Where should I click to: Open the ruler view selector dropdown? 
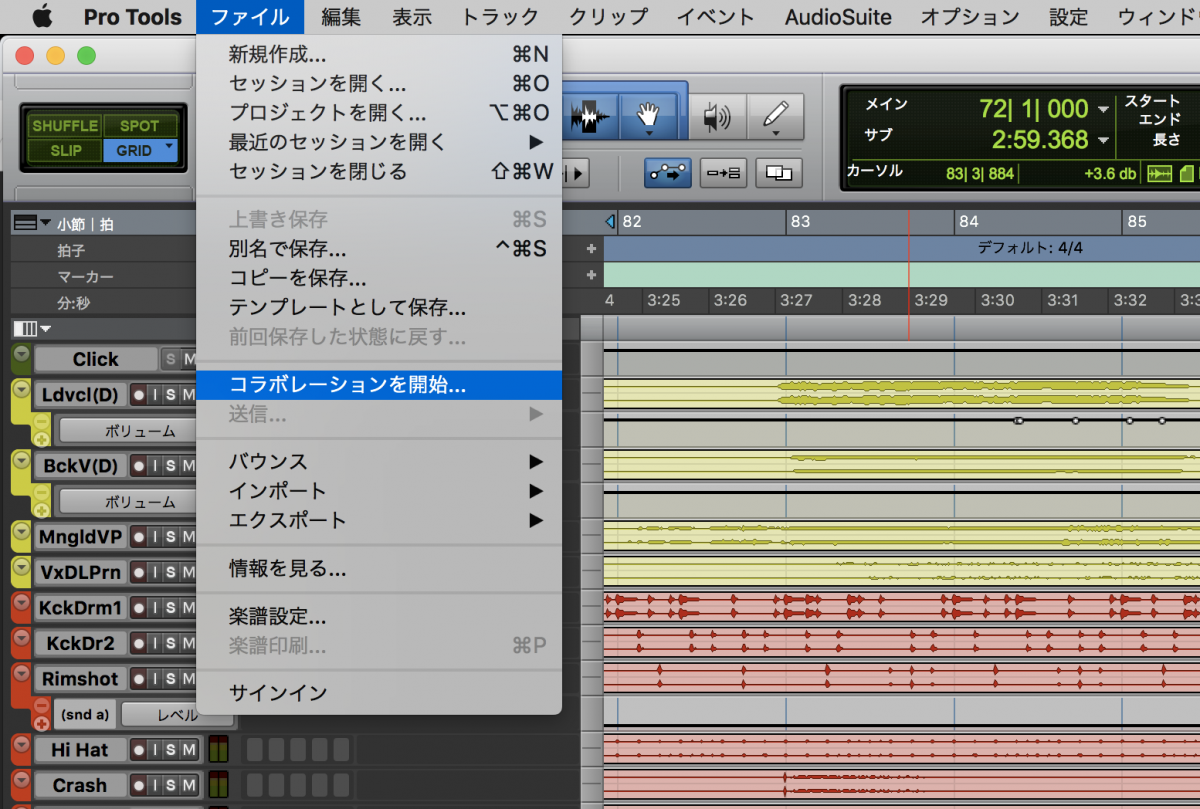(31, 223)
